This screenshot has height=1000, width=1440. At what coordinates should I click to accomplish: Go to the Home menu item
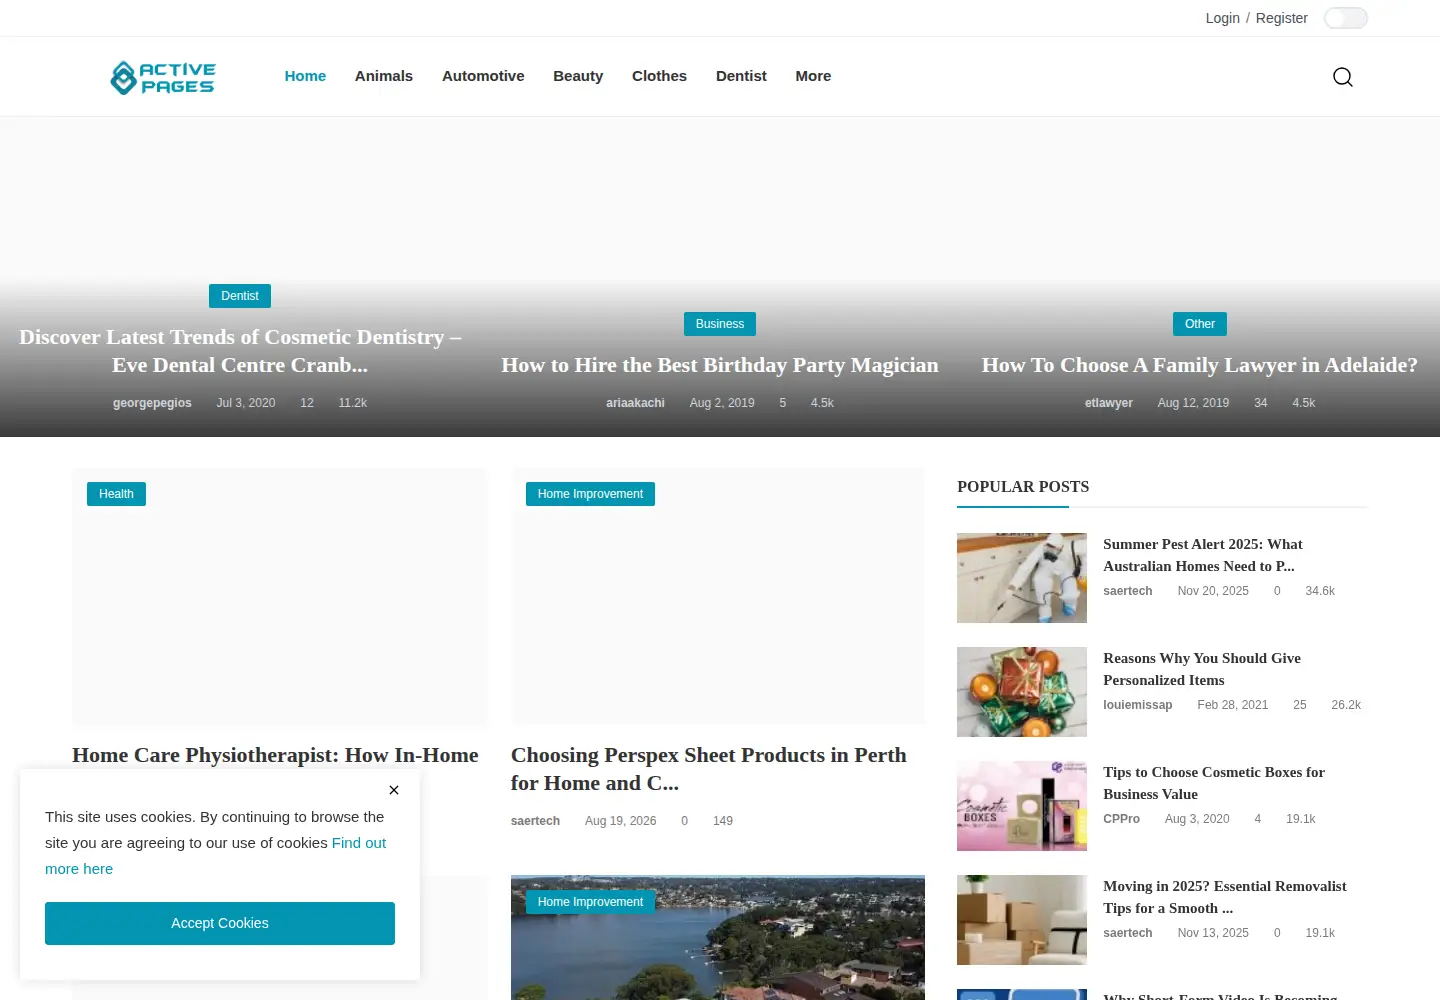tap(305, 76)
